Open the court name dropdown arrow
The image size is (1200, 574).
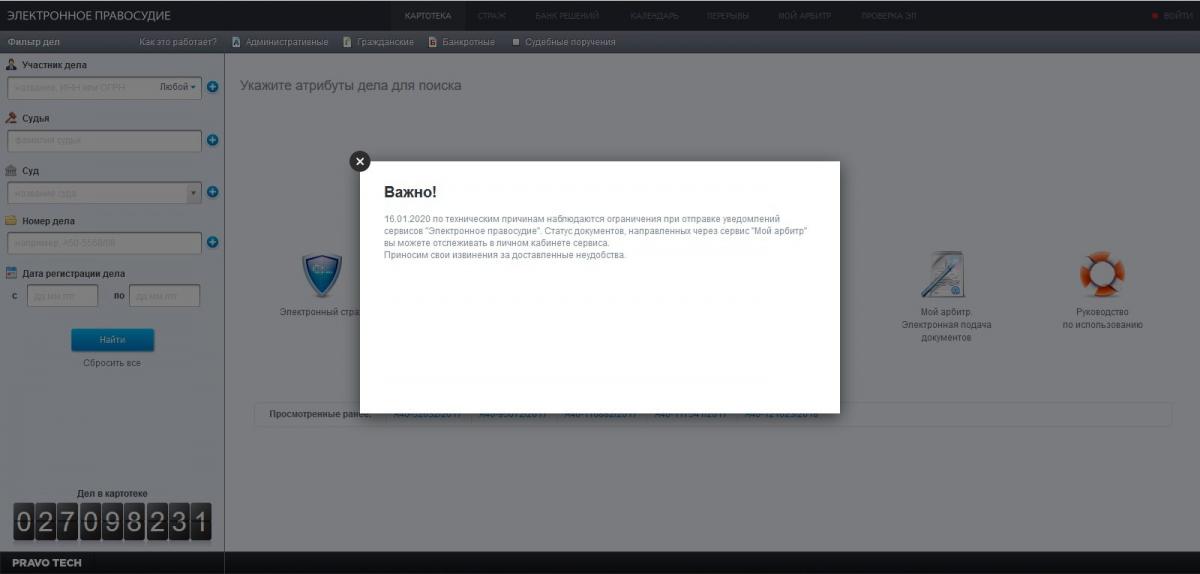click(x=193, y=193)
